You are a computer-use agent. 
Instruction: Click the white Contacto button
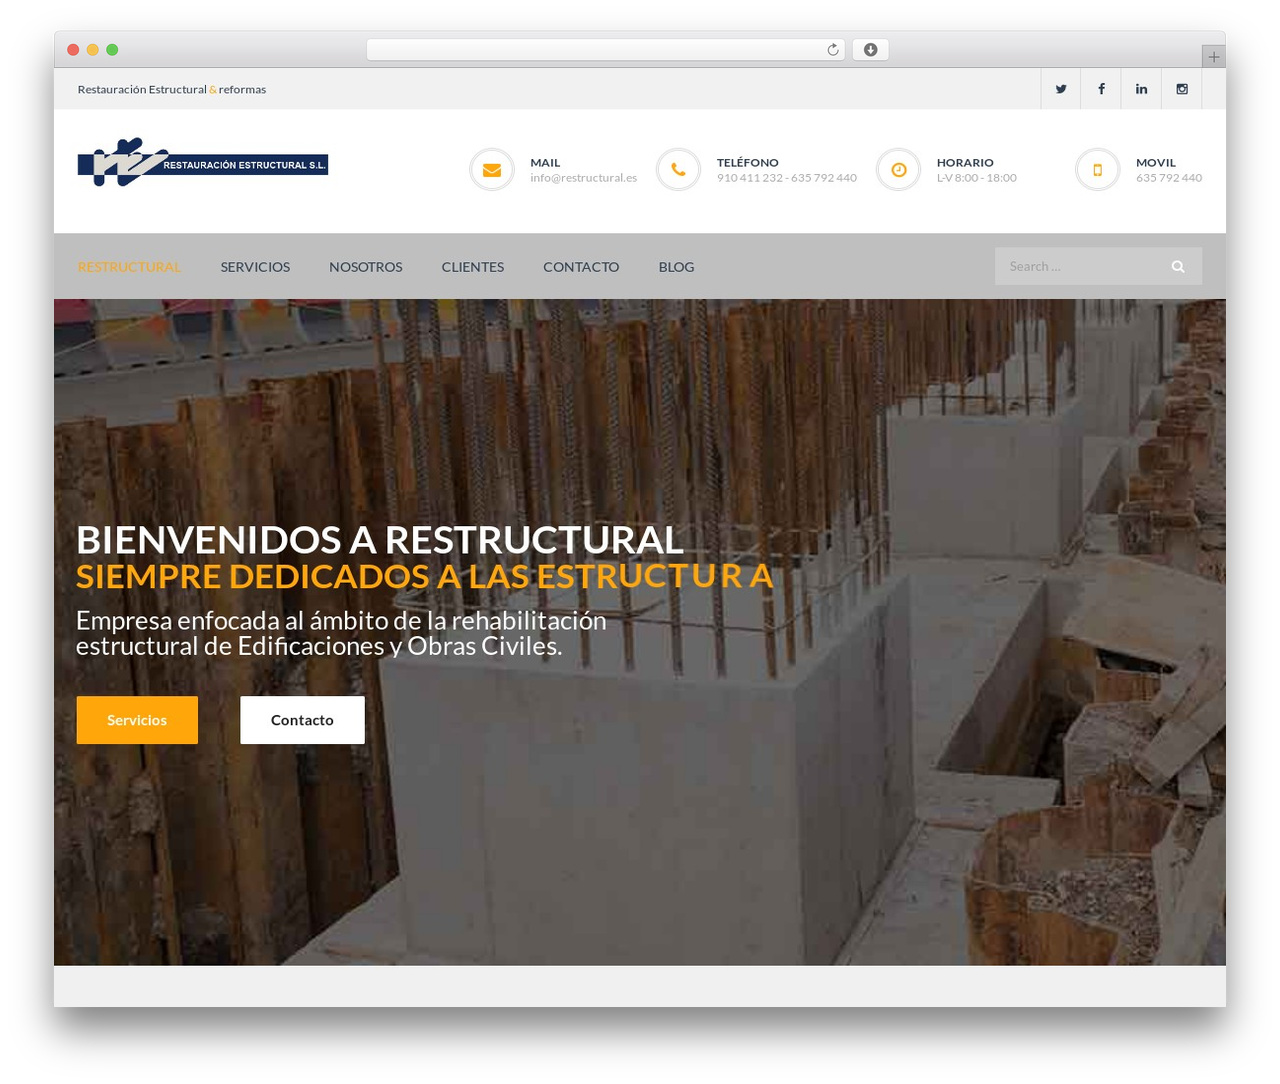tap(302, 720)
